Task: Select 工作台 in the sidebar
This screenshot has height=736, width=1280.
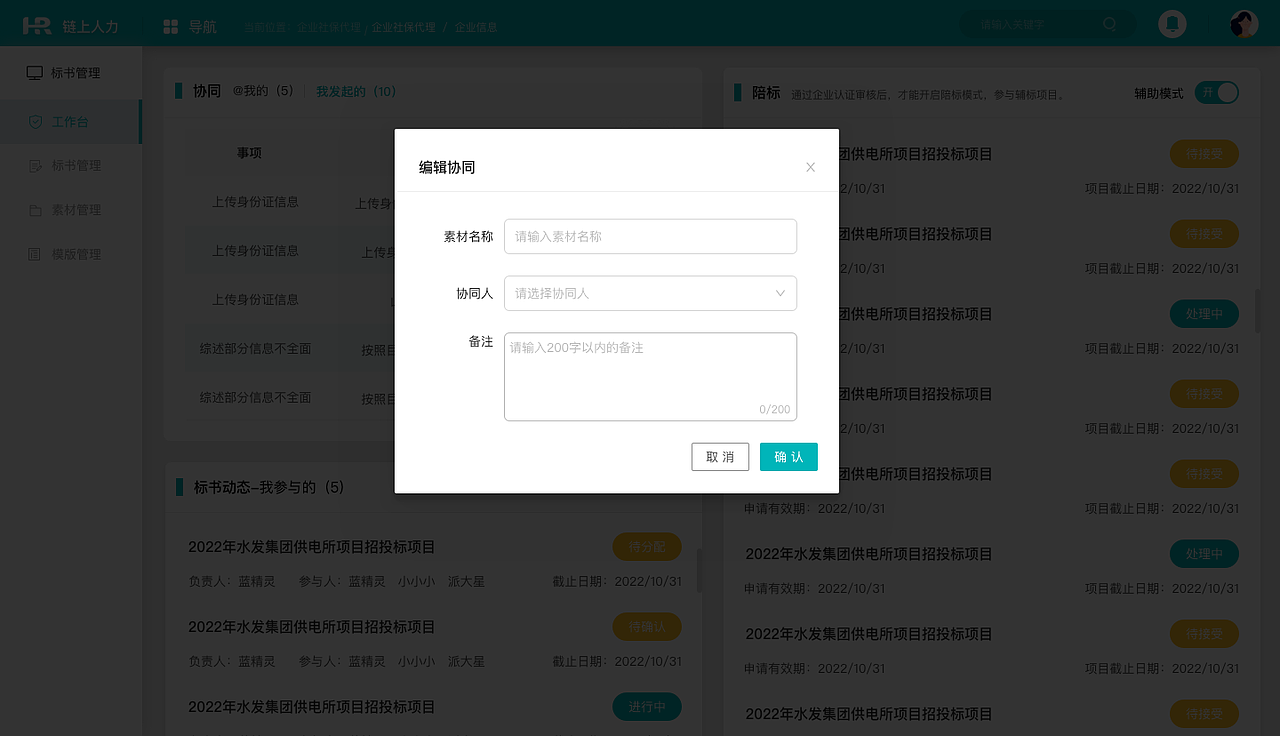Action: click(x=71, y=121)
